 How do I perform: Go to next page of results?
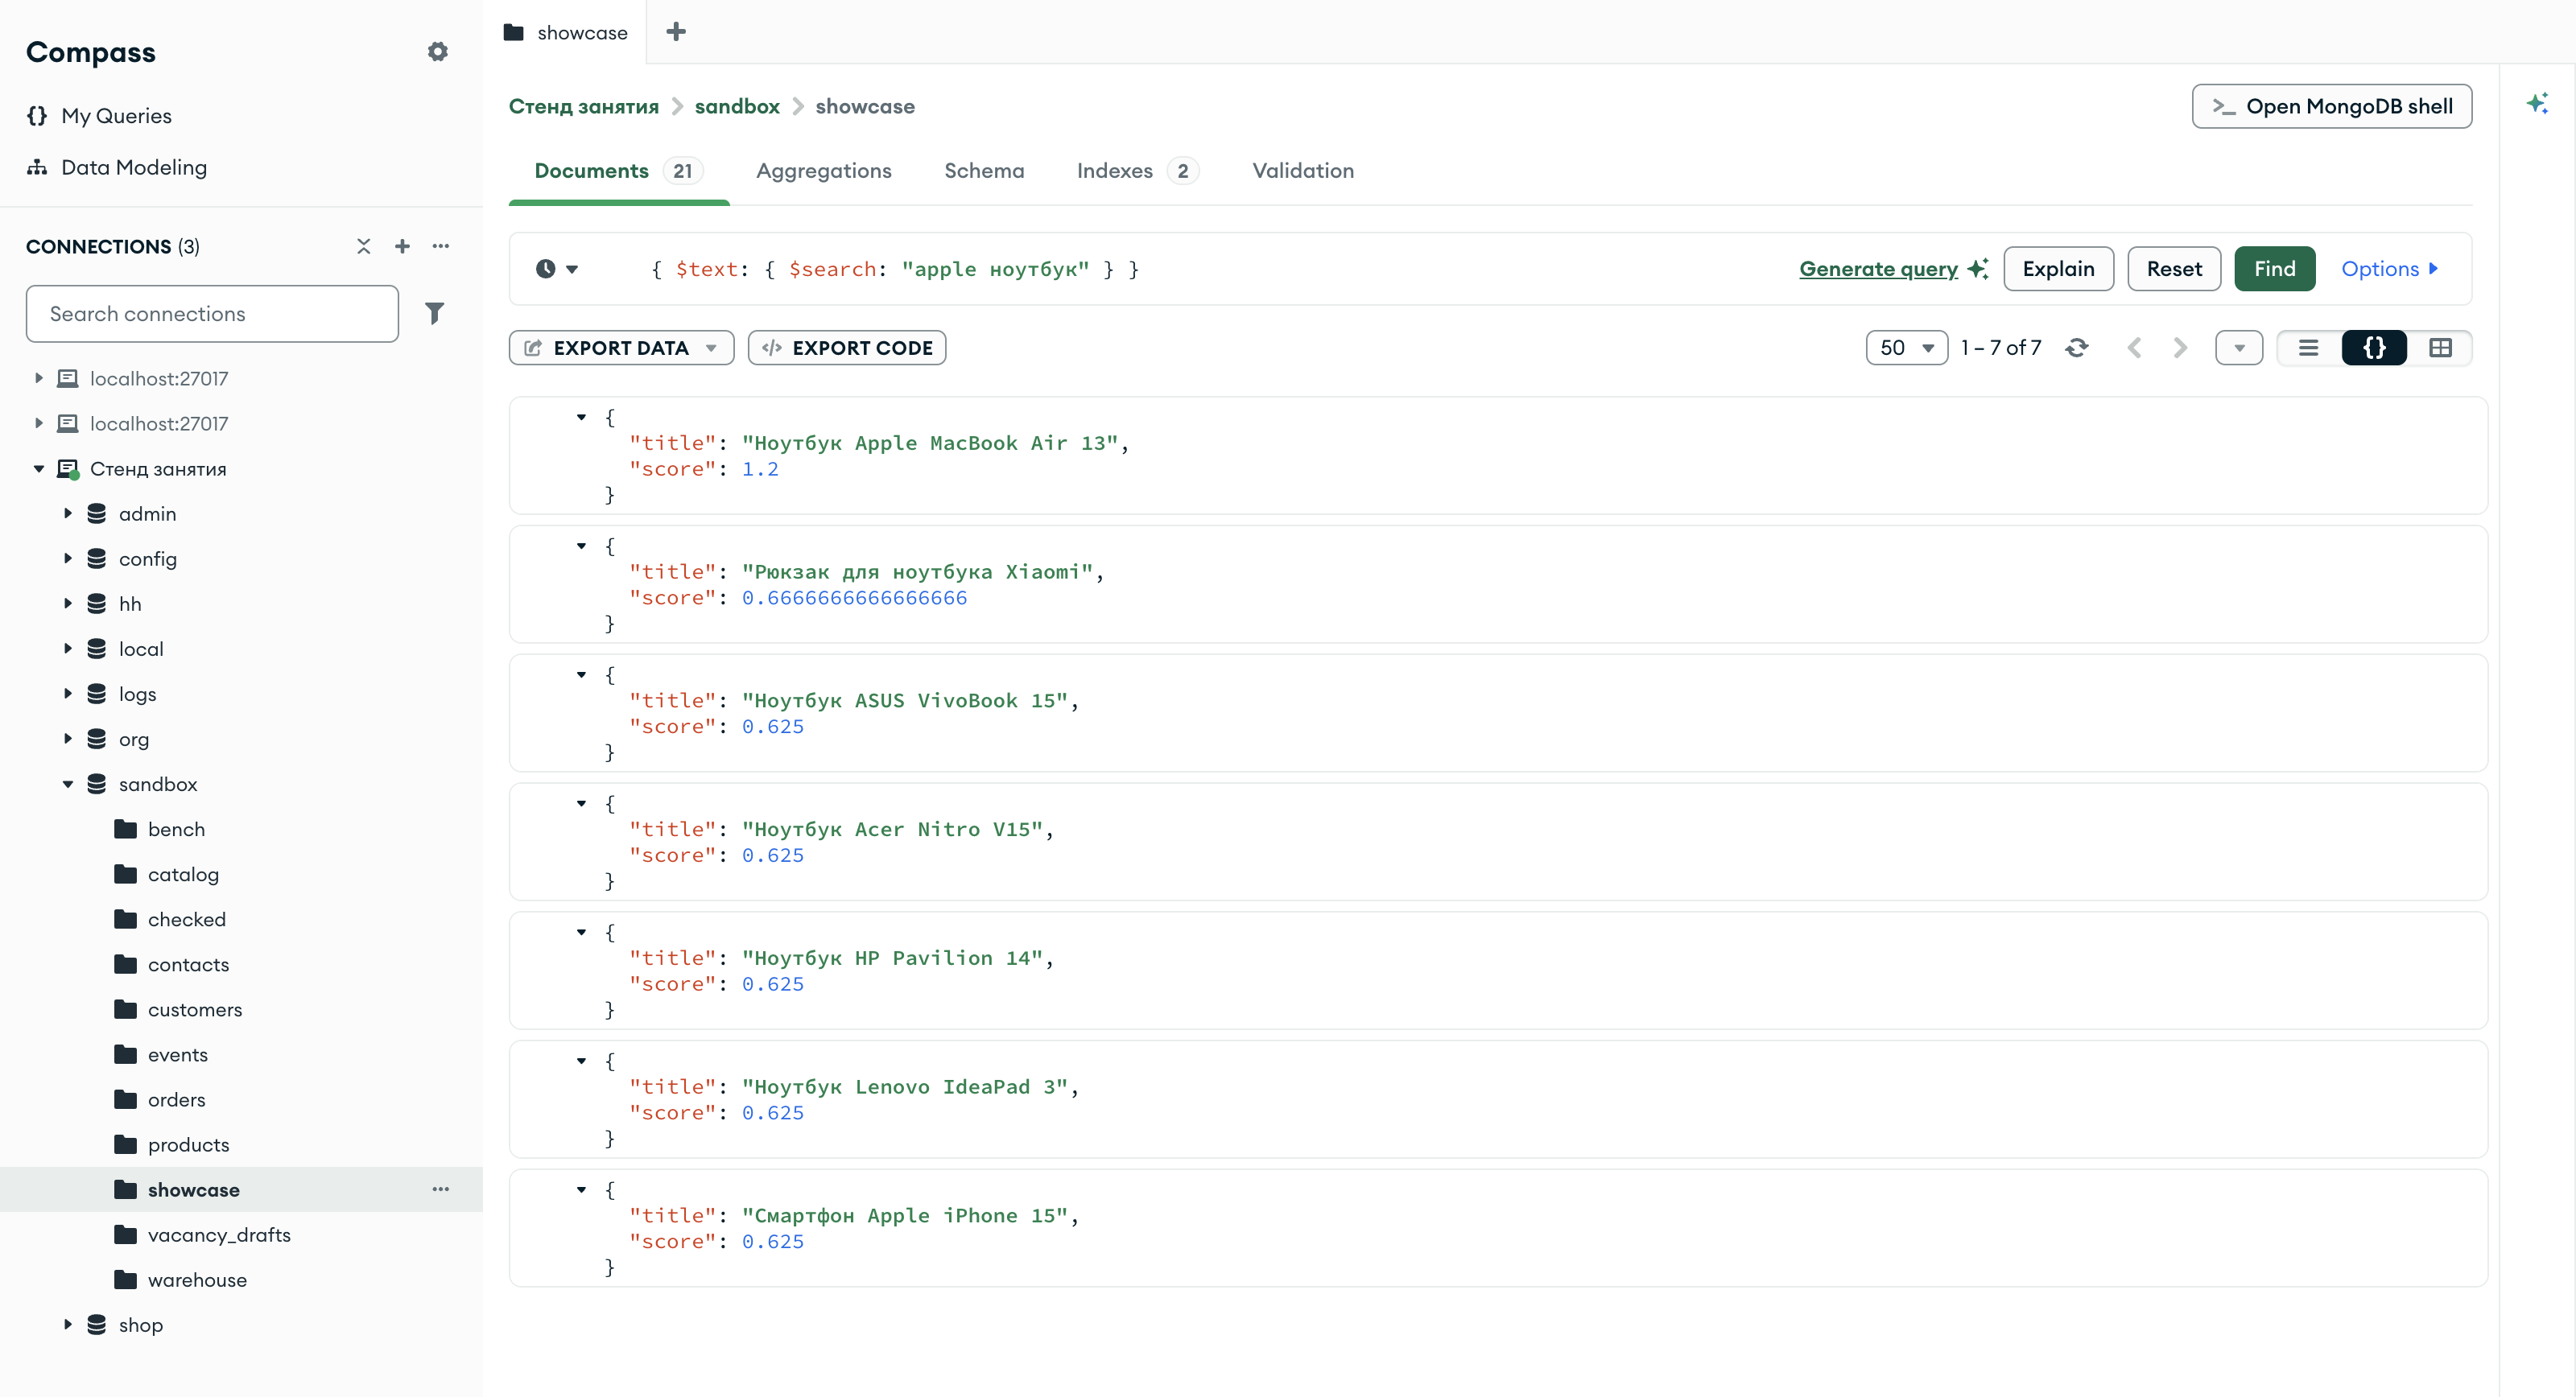pos(2181,348)
